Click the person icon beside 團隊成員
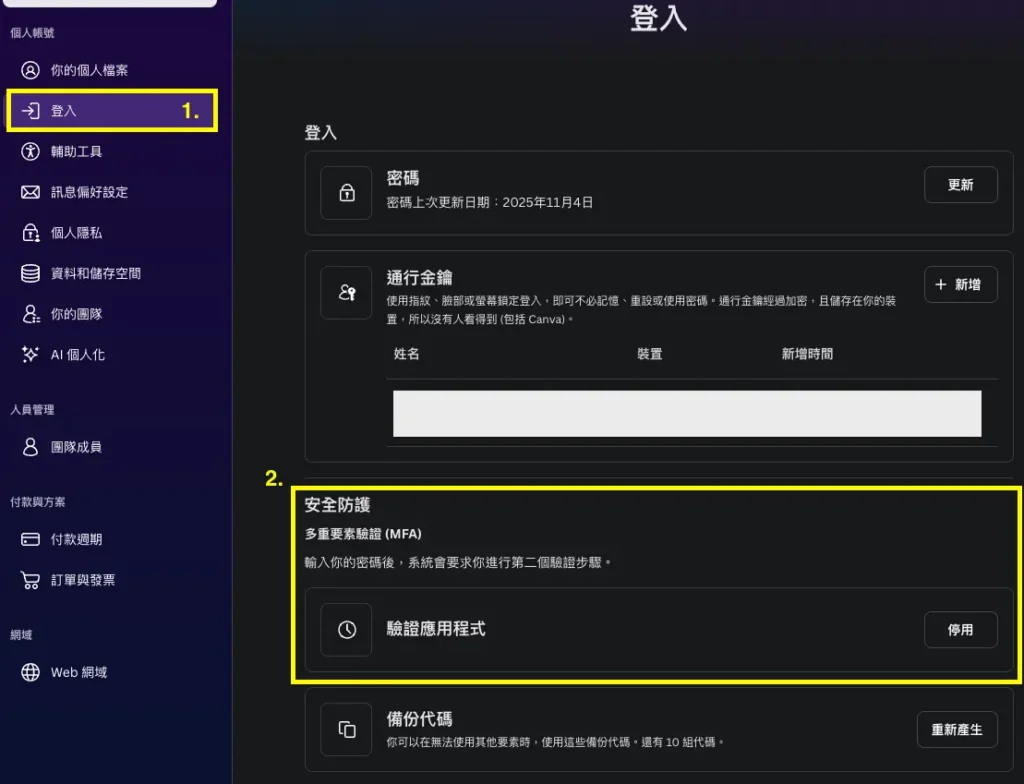The height and width of the screenshot is (784, 1024). coord(30,447)
